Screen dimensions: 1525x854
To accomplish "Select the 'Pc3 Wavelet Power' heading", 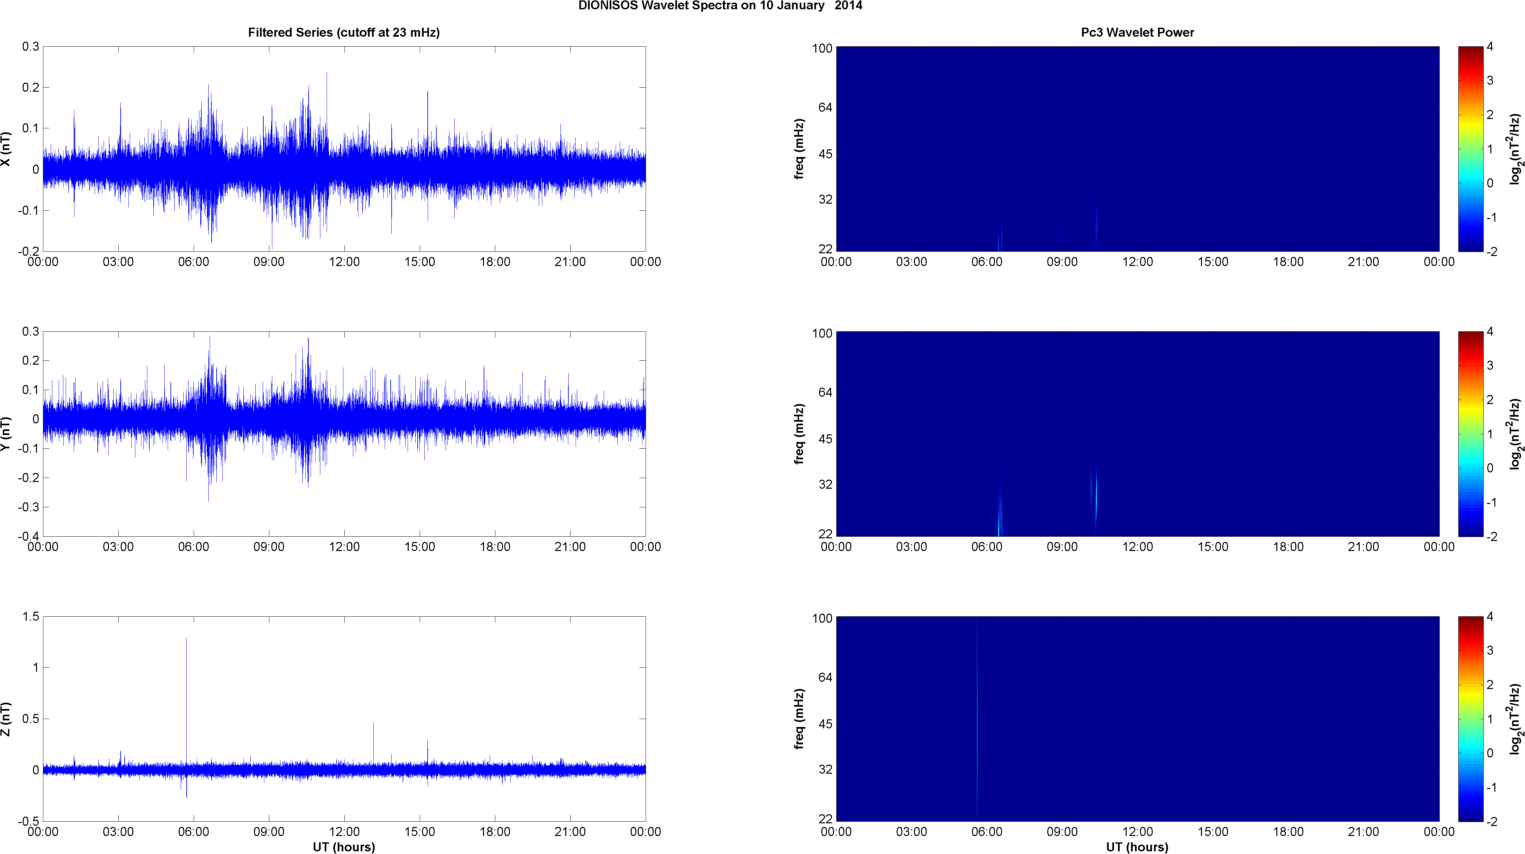I will (x=1137, y=32).
